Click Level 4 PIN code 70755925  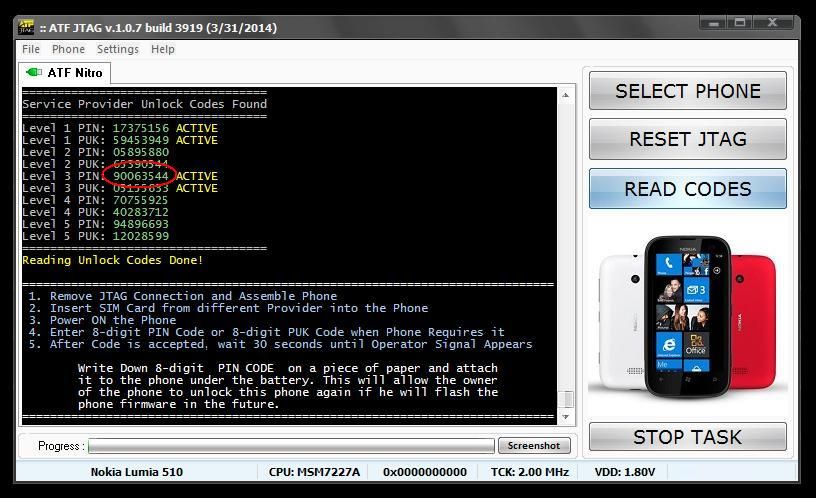click(141, 200)
